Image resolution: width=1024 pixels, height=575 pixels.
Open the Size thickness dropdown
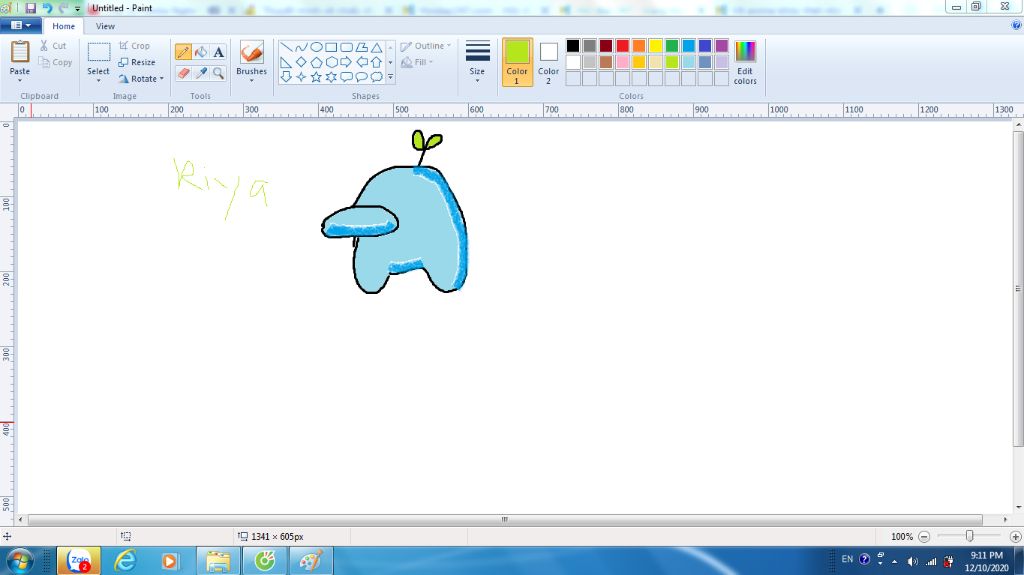coord(477,62)
